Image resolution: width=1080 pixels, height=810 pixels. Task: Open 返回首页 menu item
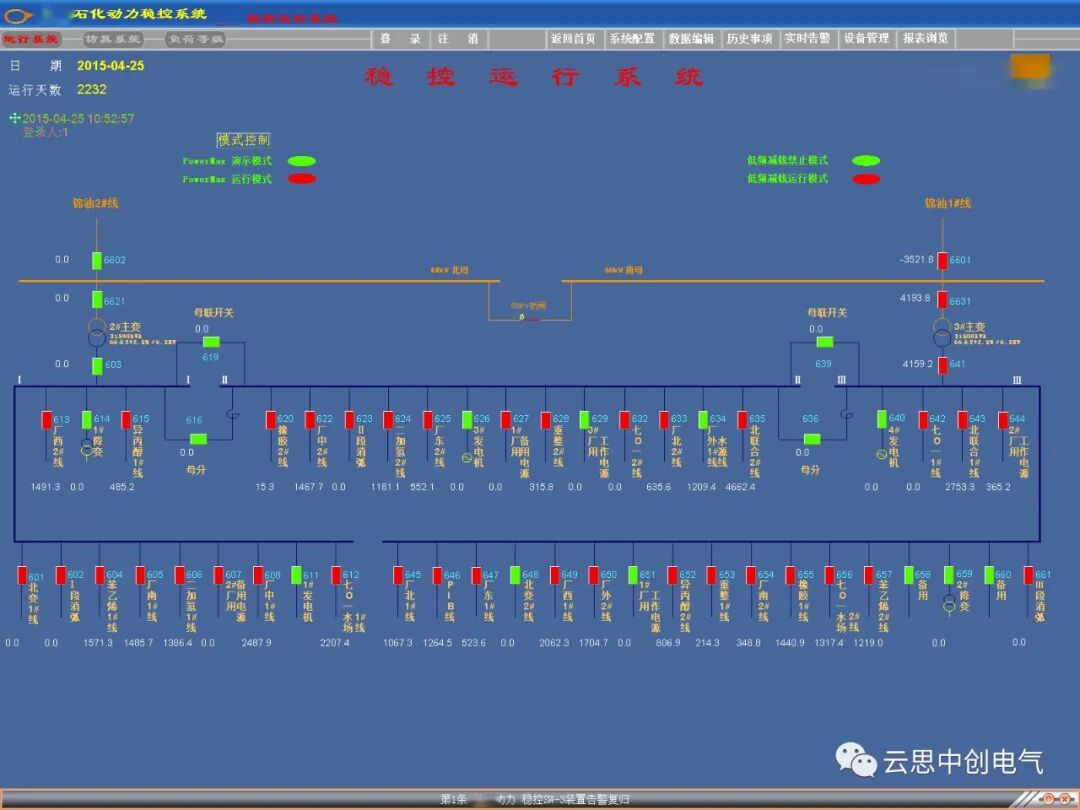coord(573,39)
